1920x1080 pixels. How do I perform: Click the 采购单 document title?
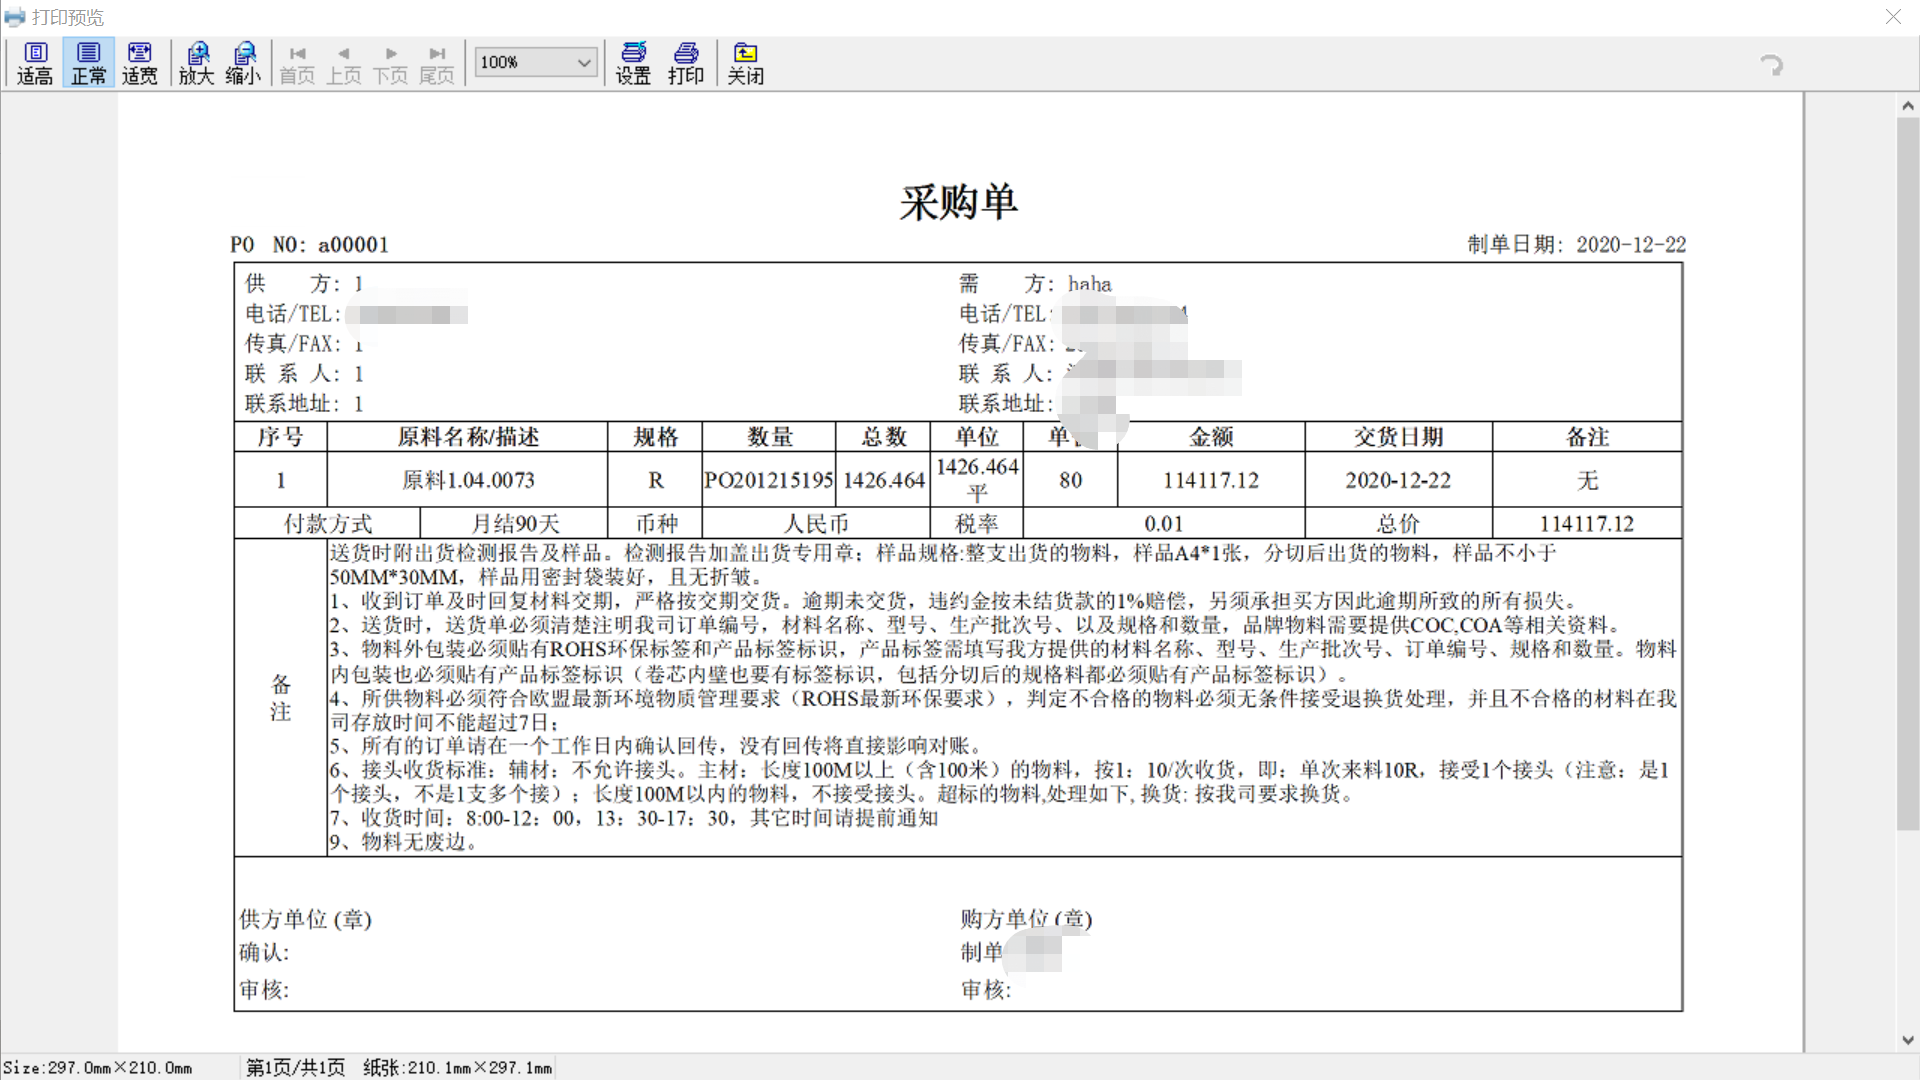(x=958, y=202)
